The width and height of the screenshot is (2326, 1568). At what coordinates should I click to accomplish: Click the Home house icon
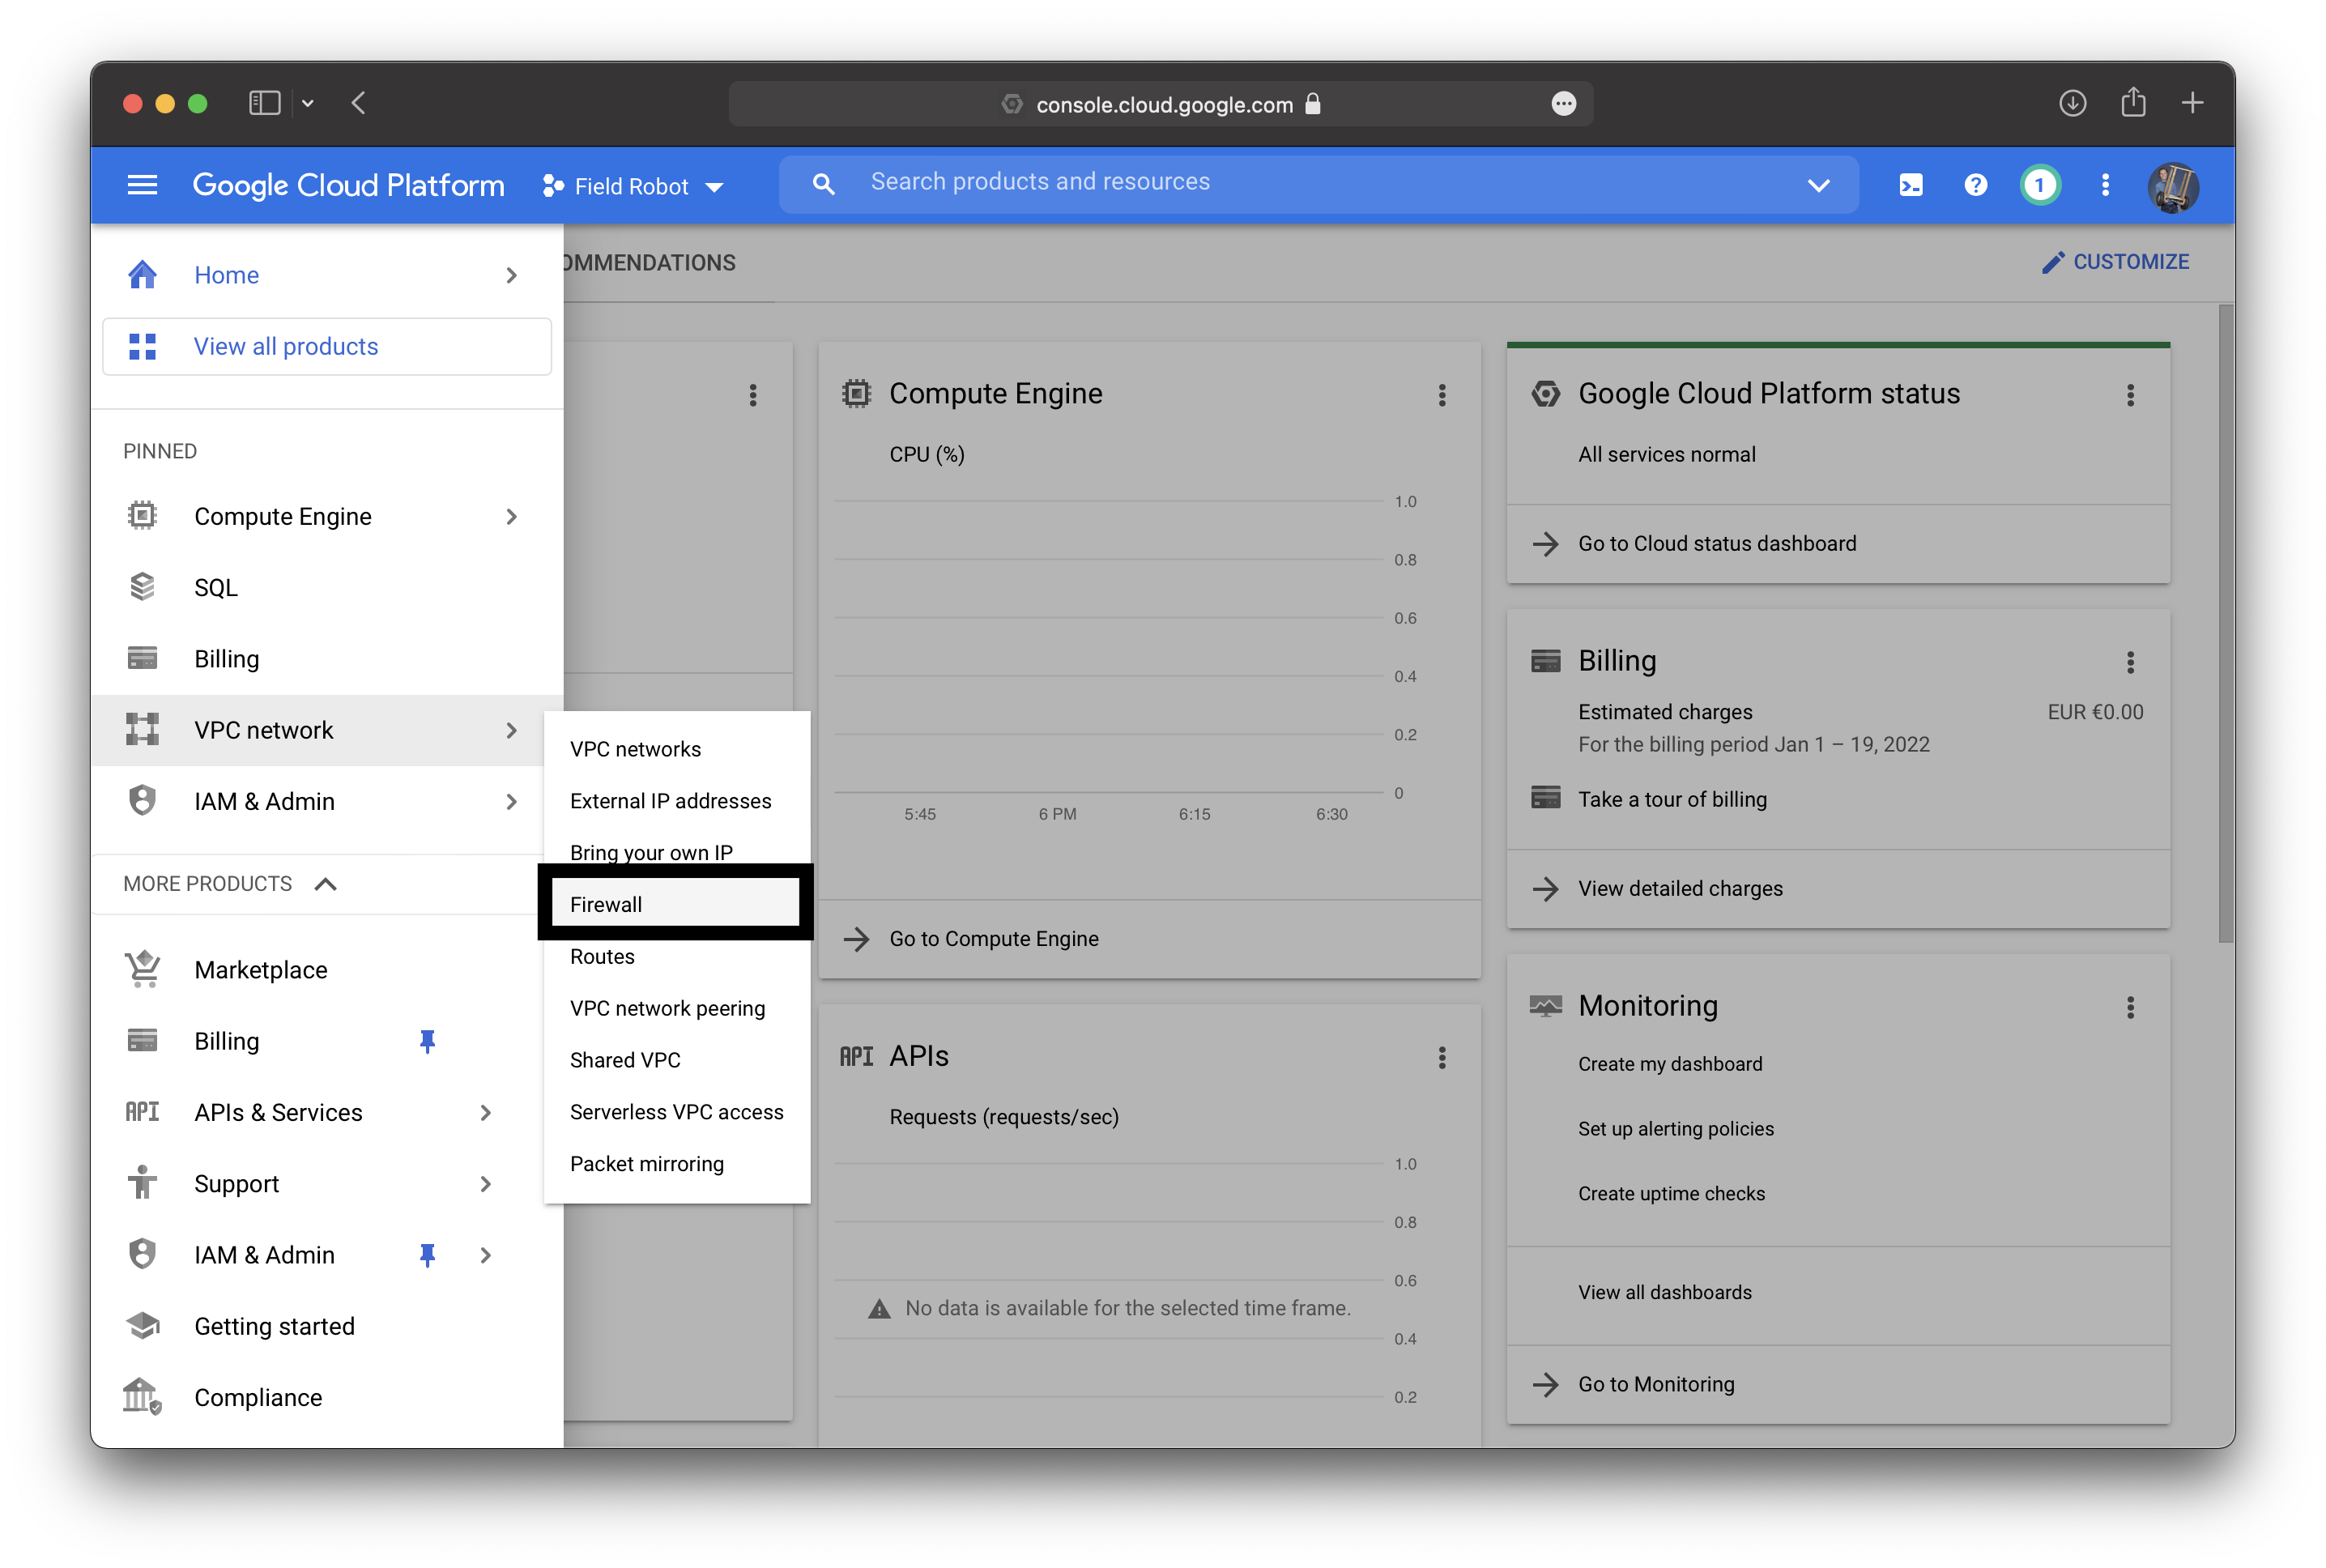click(142, 275)
